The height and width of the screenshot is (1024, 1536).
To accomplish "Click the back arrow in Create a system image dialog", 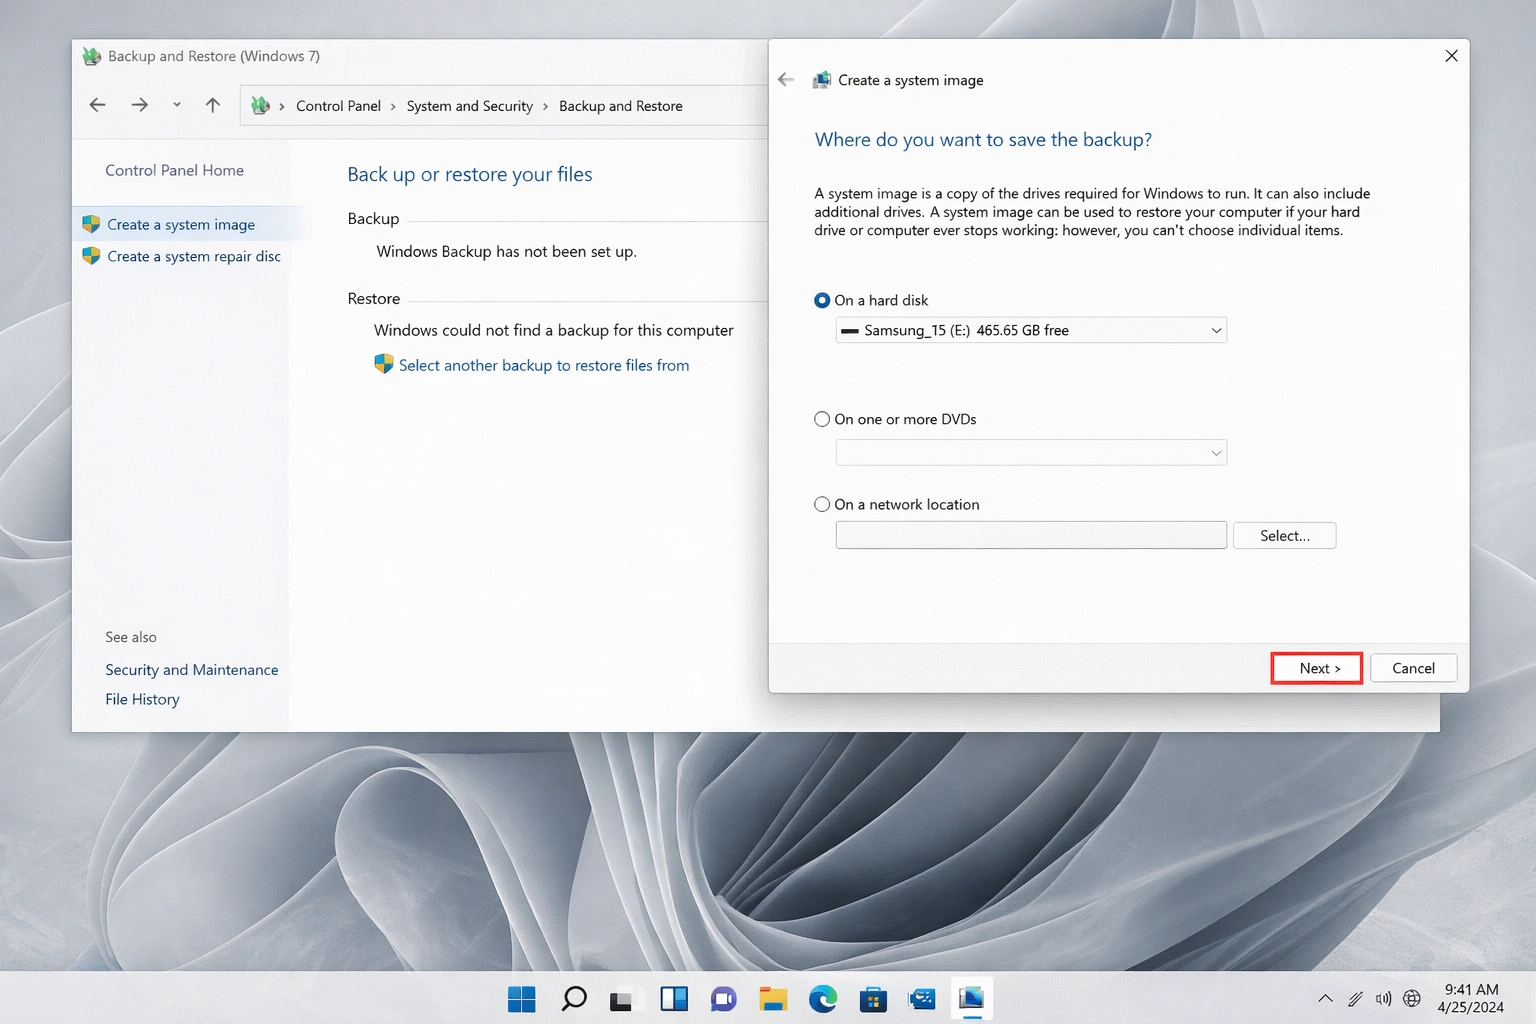I will click(x=786, y=79).
